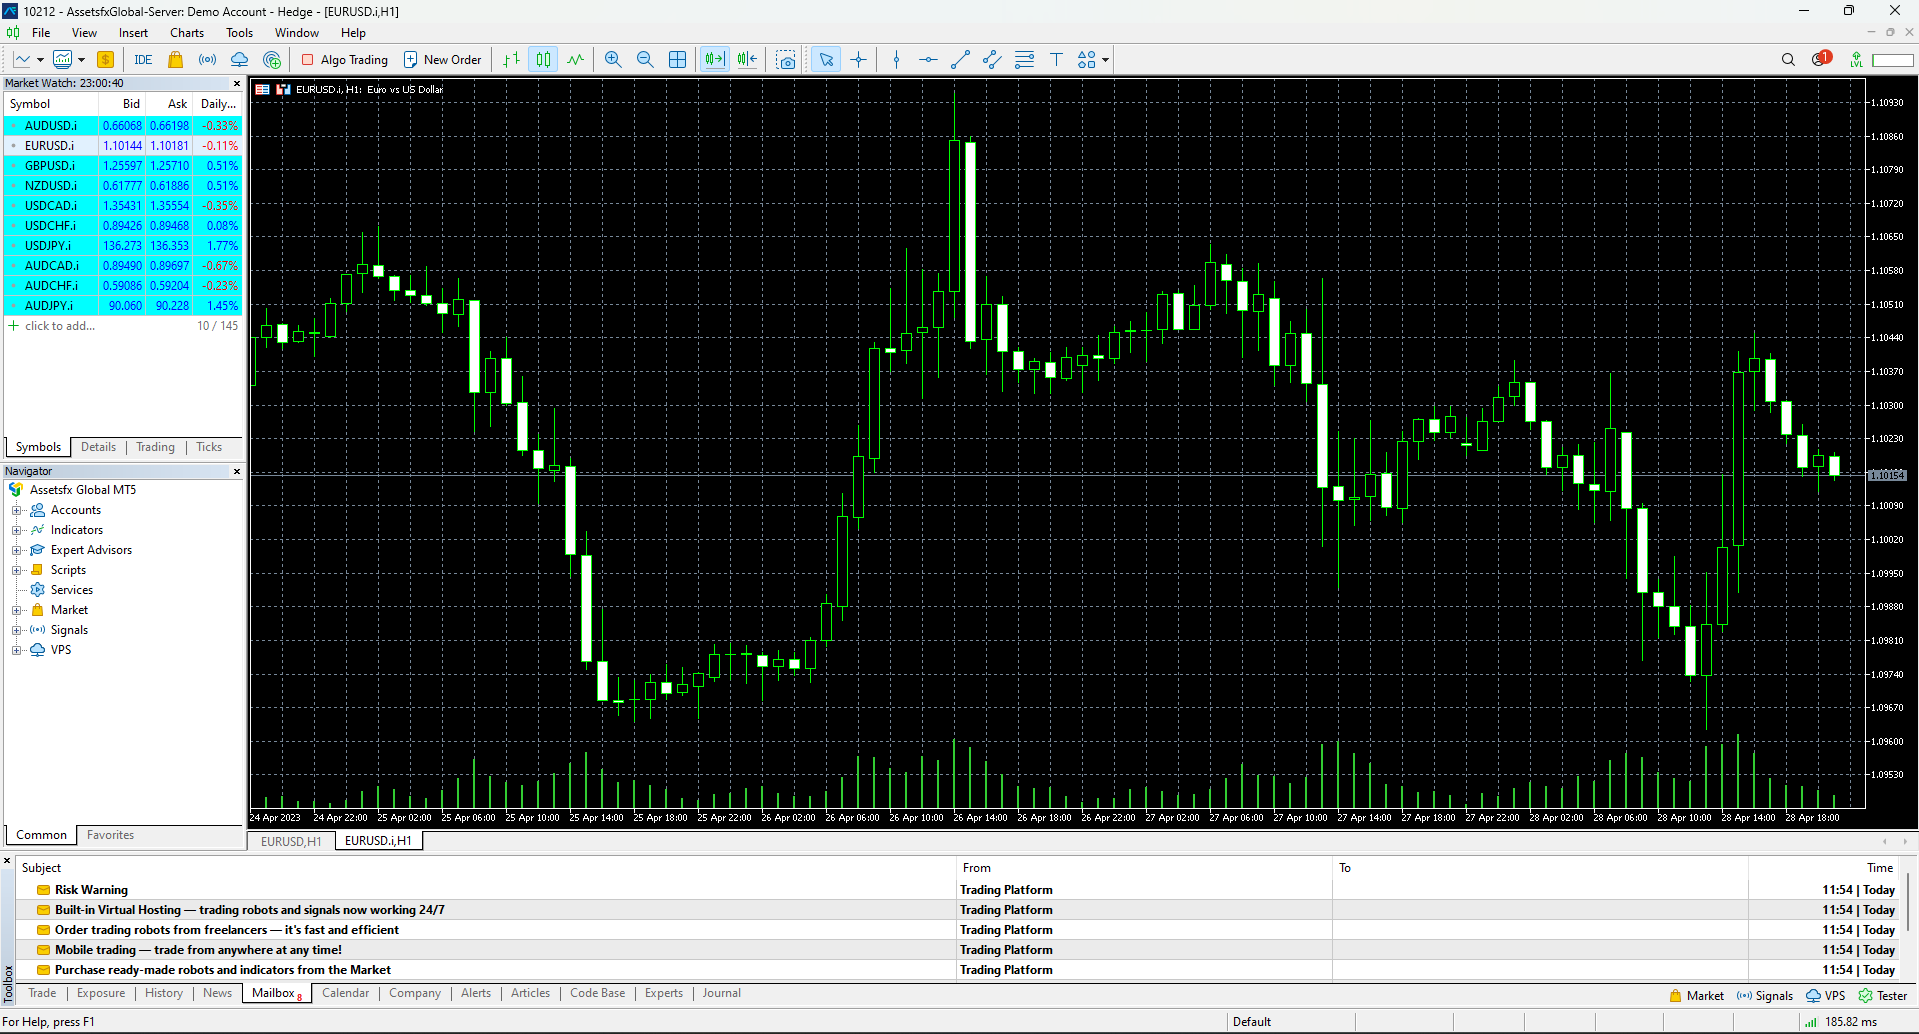Switch to Favorites tab in Navigator
Viewport: 1919px width, 1034px height.
[x=110, y=835]
